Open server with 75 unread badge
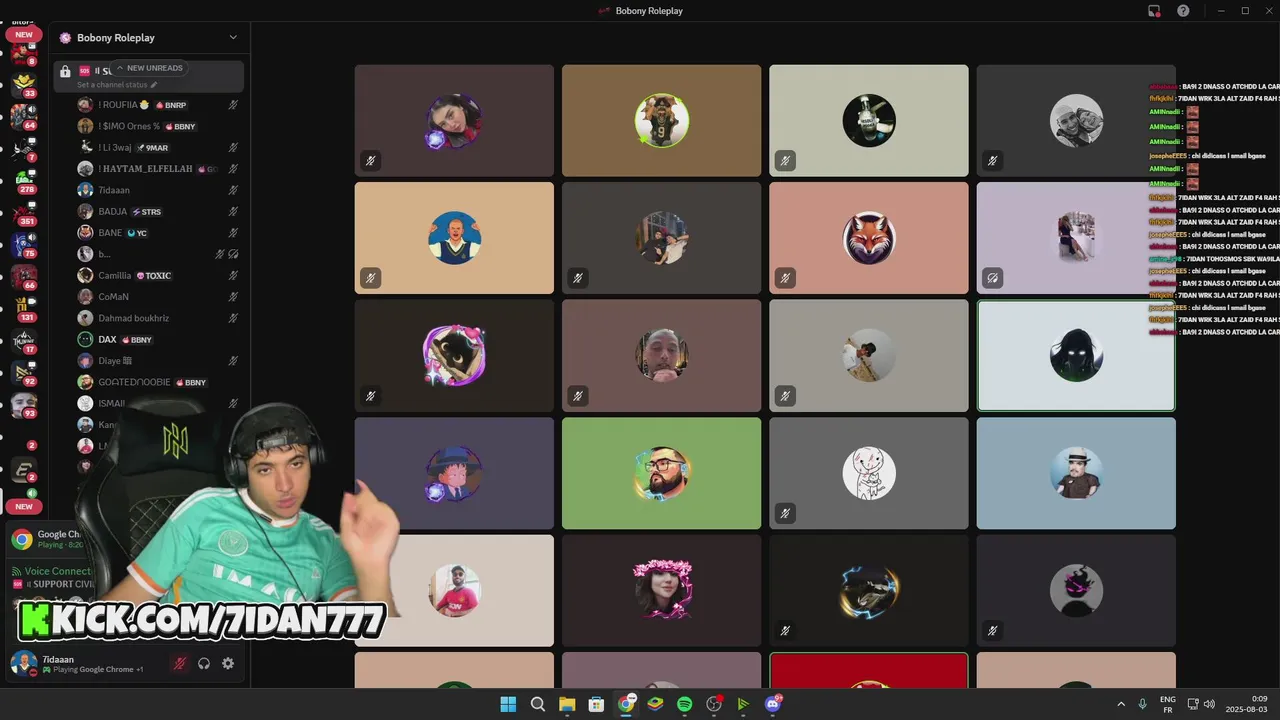 [24, 245]
